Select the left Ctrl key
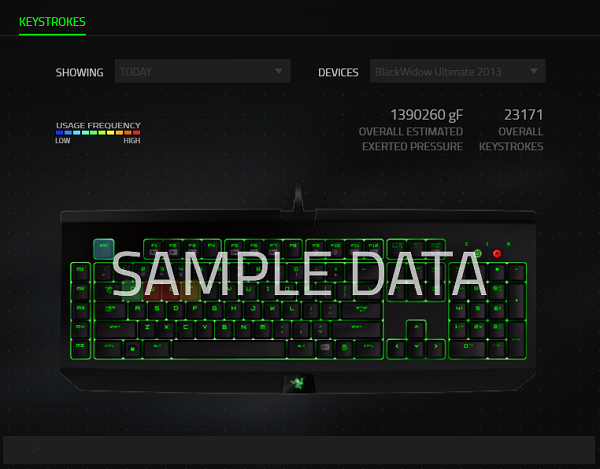 pos(109,349)
